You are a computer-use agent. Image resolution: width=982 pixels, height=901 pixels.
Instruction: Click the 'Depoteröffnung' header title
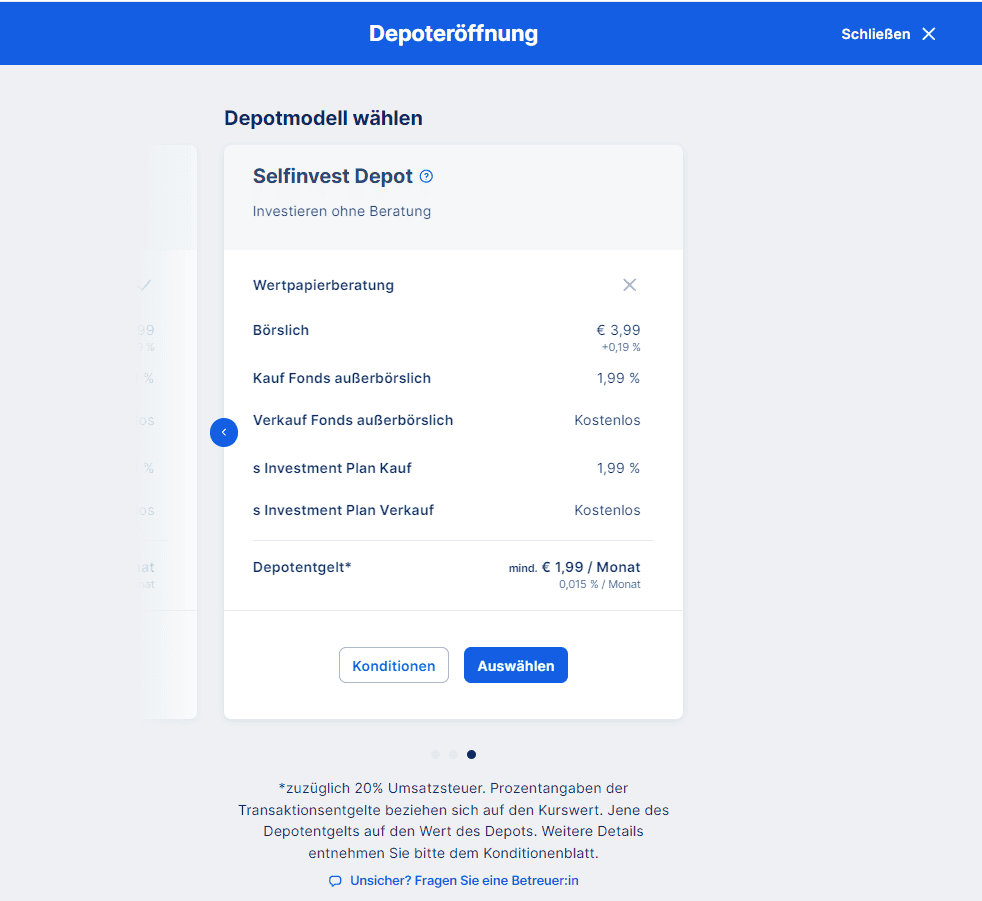453,34
